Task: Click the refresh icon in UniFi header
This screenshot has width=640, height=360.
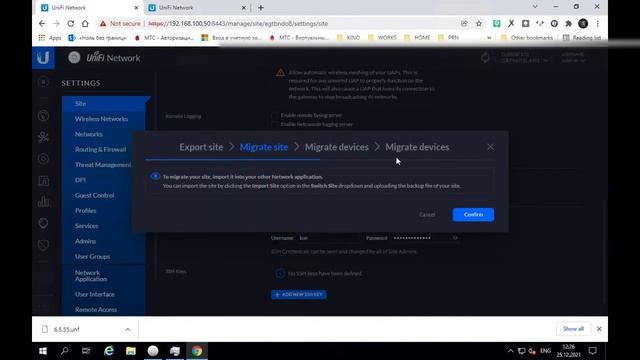Action: (485, 58)
